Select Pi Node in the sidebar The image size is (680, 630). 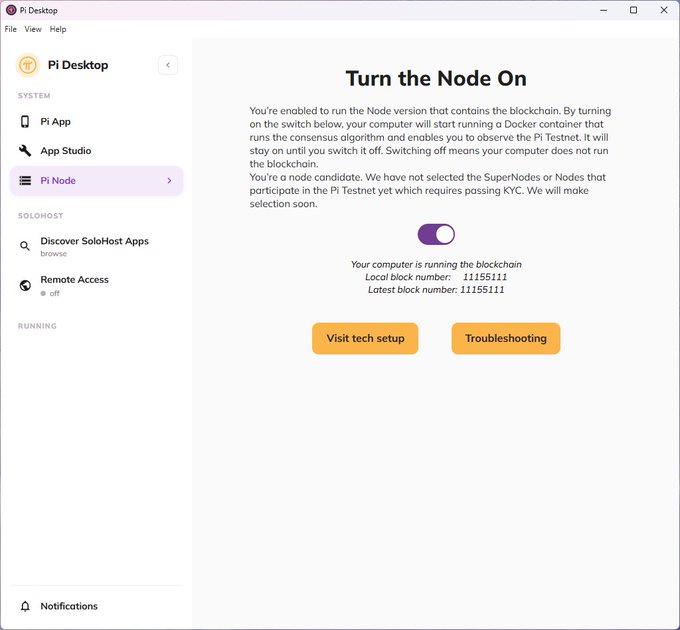[96, 180]
